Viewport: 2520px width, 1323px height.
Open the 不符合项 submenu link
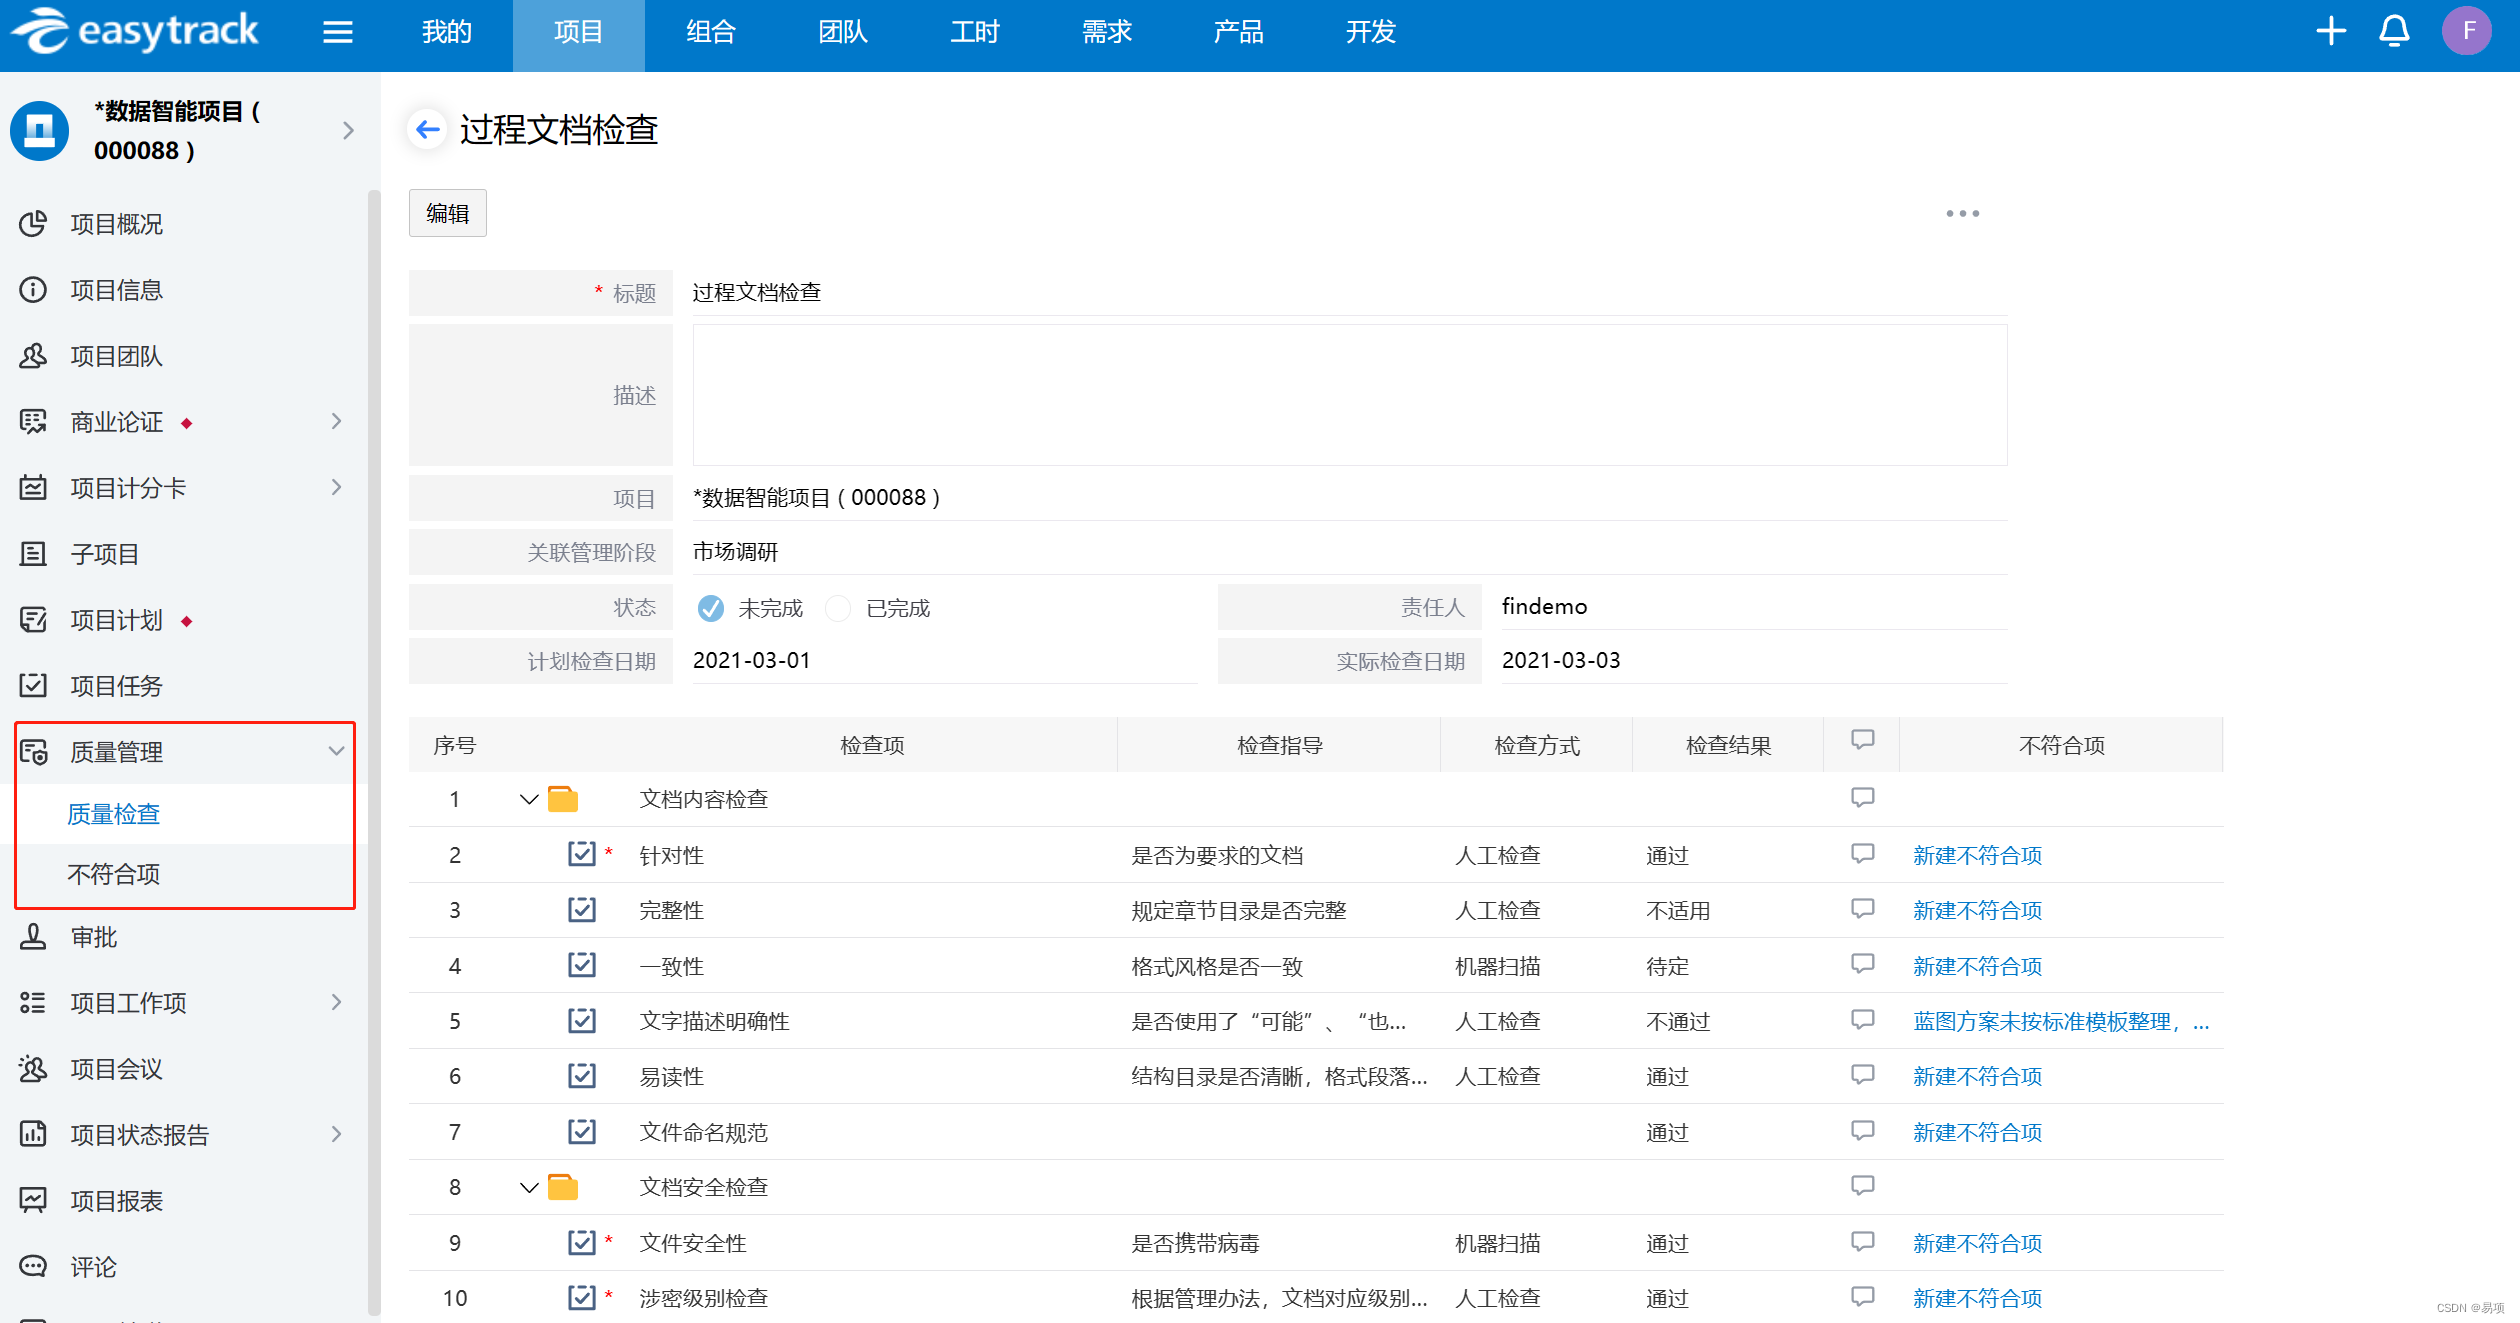[113, 874]
